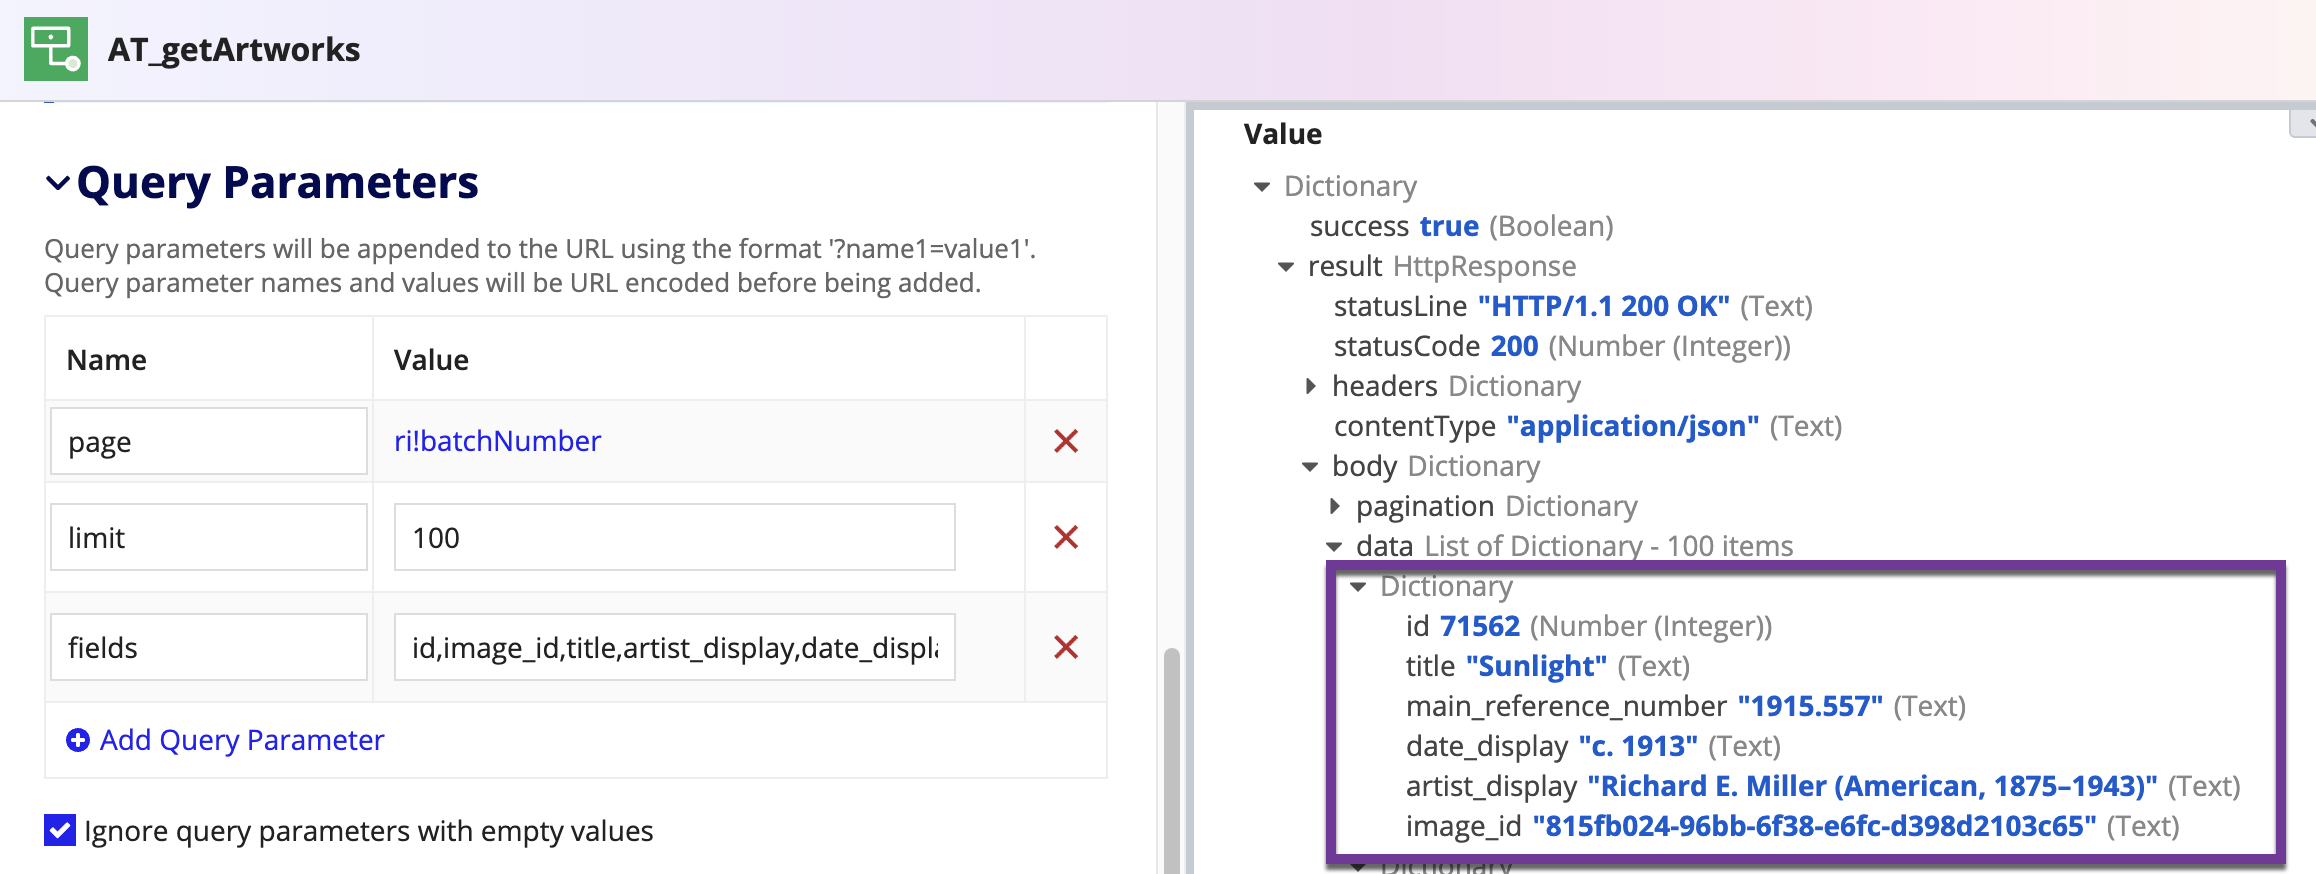Click the Value column header in parameters table
2316x874 pixels.
click(431, 360)
